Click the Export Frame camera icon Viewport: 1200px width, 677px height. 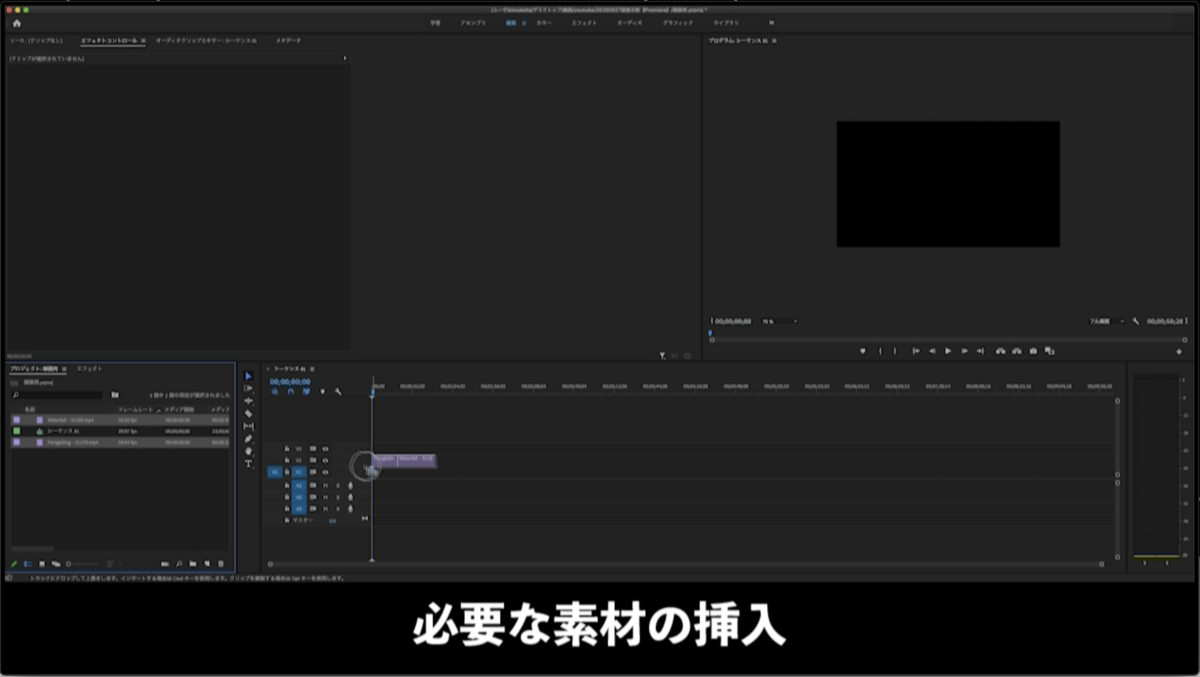(1031, 351)
